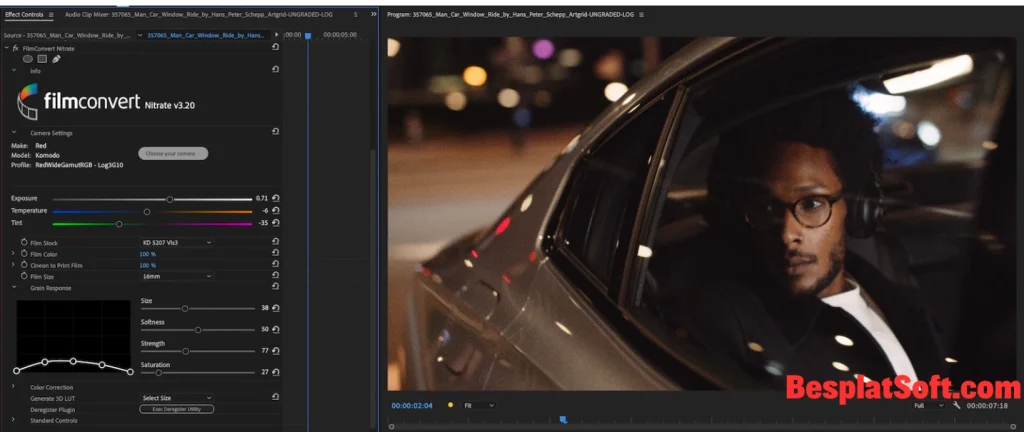Viewport: 1024px width, 432px height.
Task: Reset the Film Stock setting
Action: [x=275, y=242]
